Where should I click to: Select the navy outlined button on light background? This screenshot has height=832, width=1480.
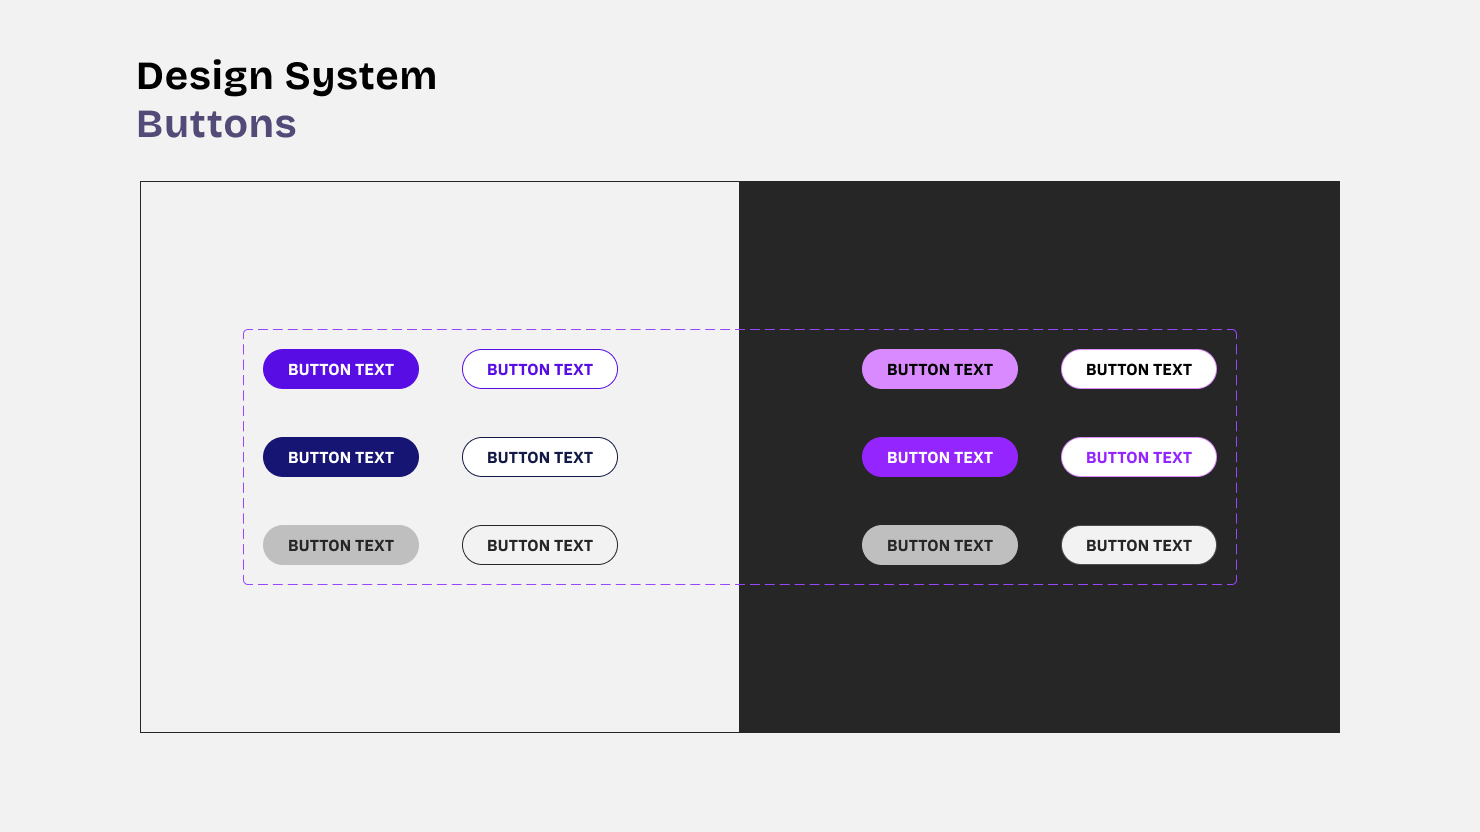[539, 456]
